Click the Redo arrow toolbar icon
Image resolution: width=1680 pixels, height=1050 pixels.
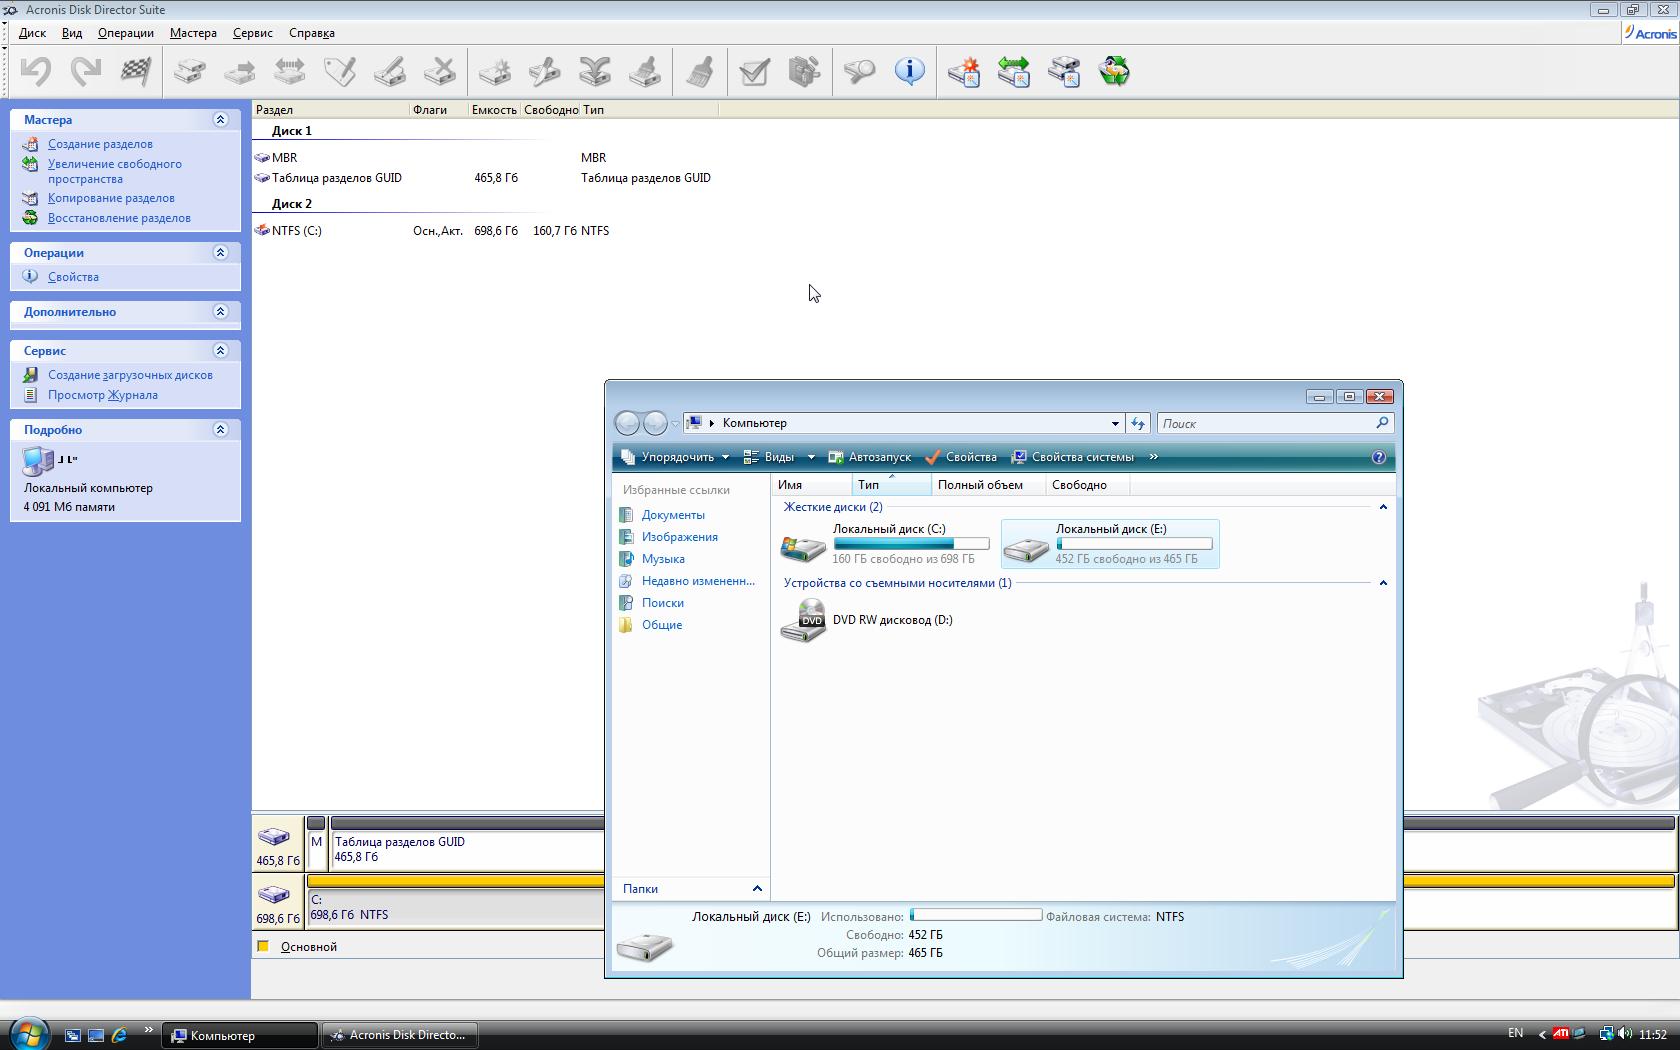click(x=86, y=71)
